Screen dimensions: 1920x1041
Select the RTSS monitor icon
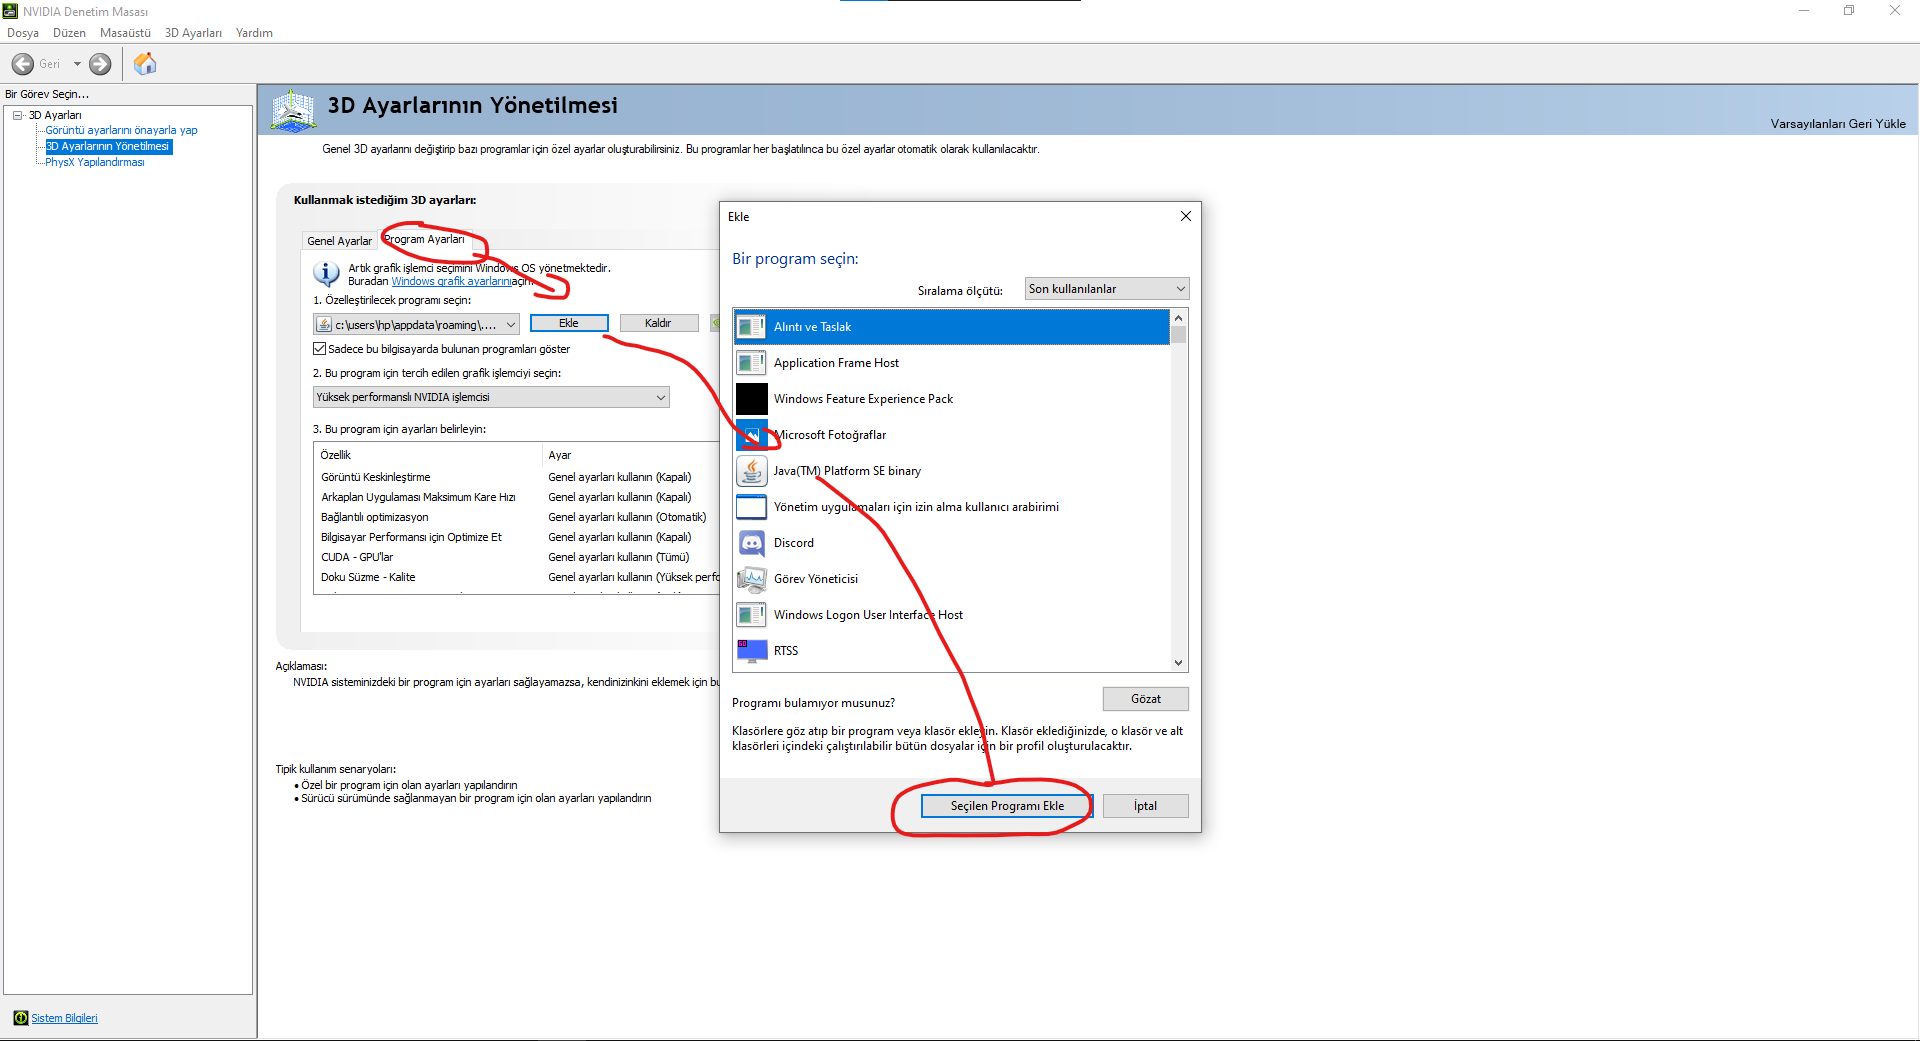(751, 651)
